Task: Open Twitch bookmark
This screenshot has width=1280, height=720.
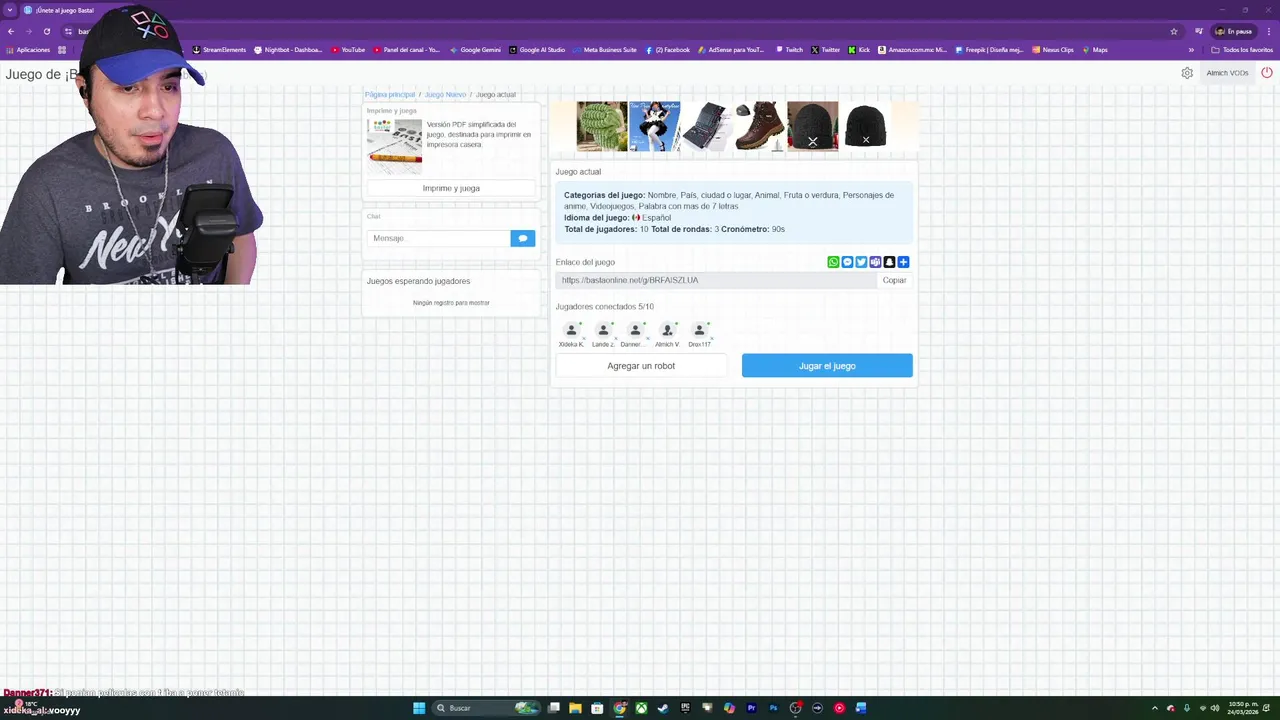Action: click(x=789, y=50)
